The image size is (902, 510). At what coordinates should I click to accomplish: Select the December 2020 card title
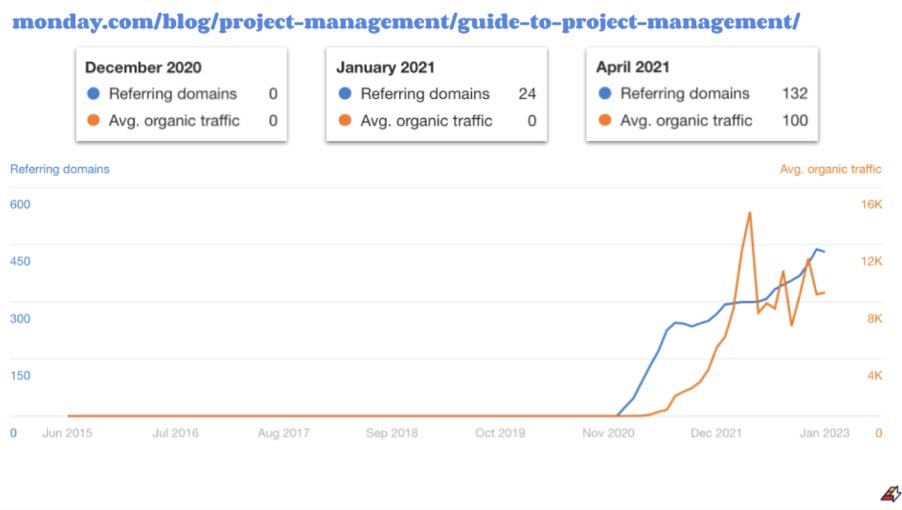point(143,67)
